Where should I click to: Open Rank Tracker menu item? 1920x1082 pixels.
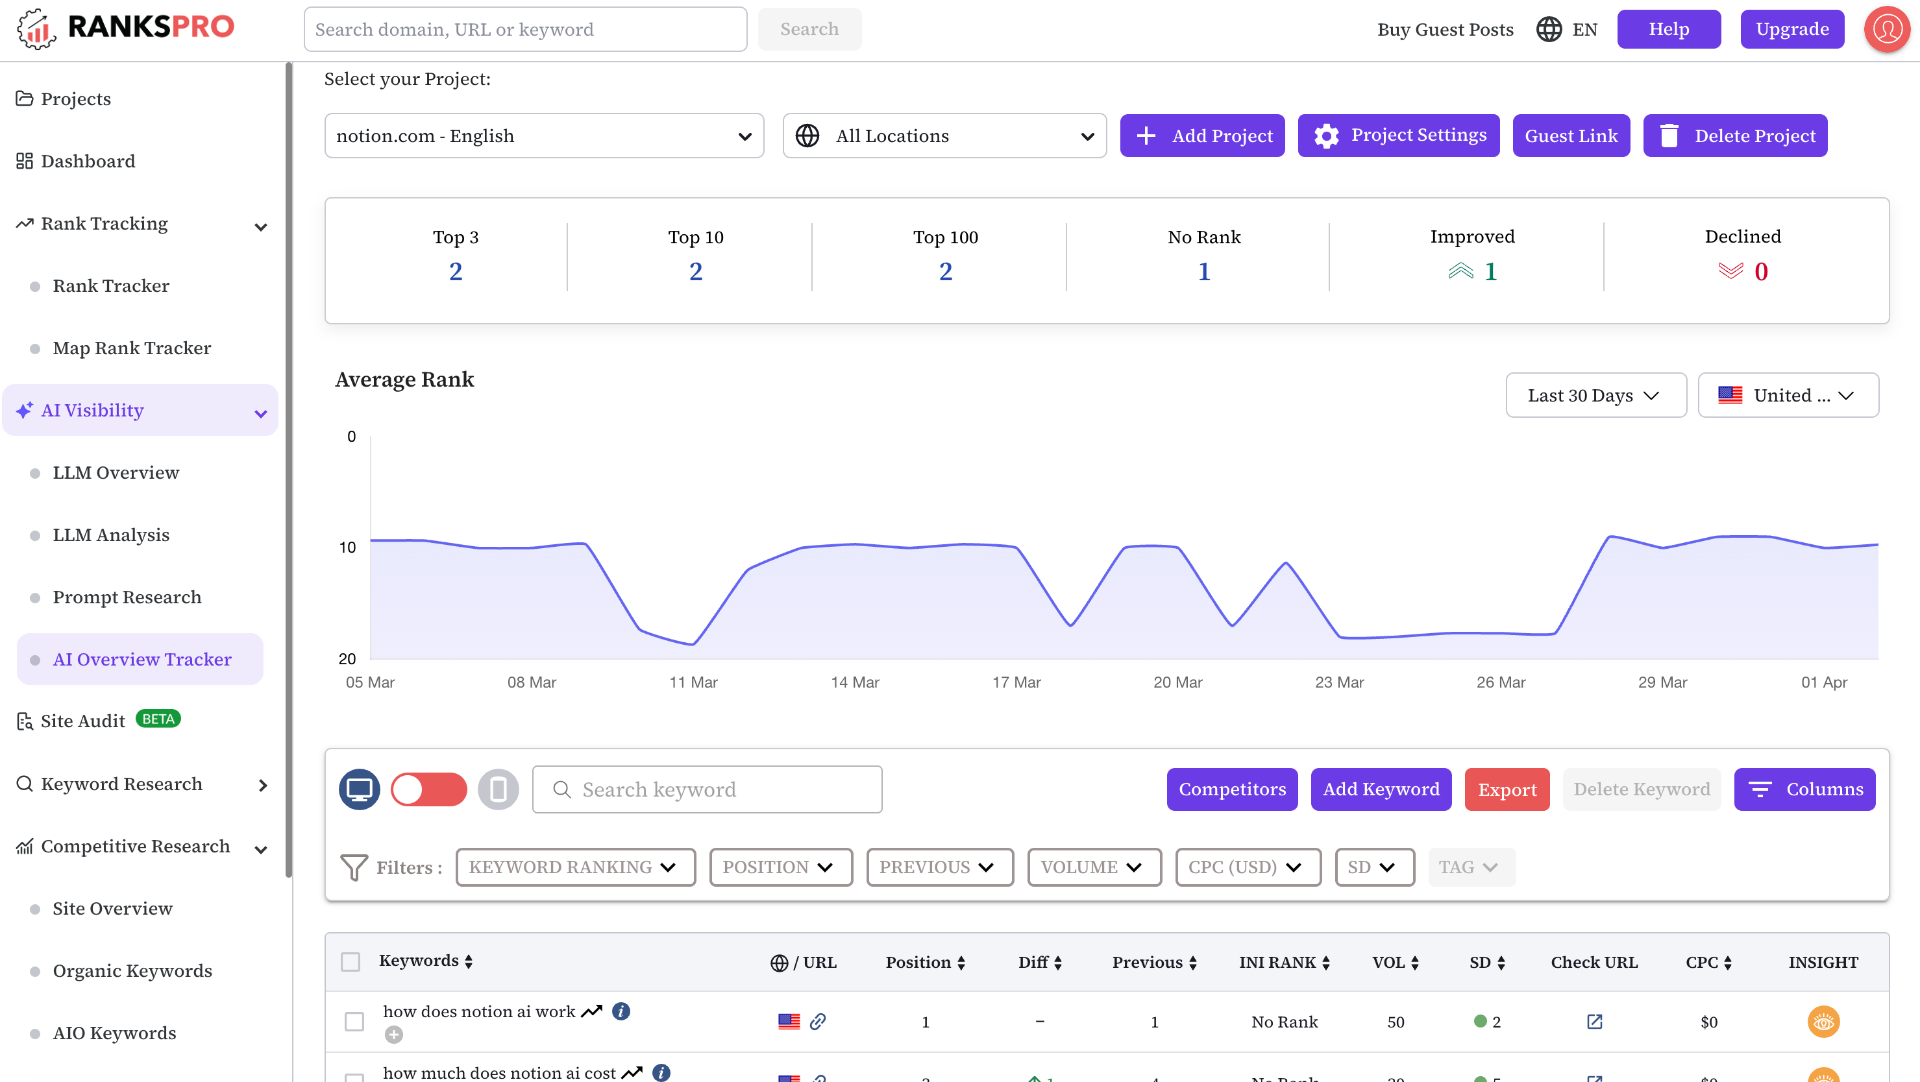click(x=111, y=286)
